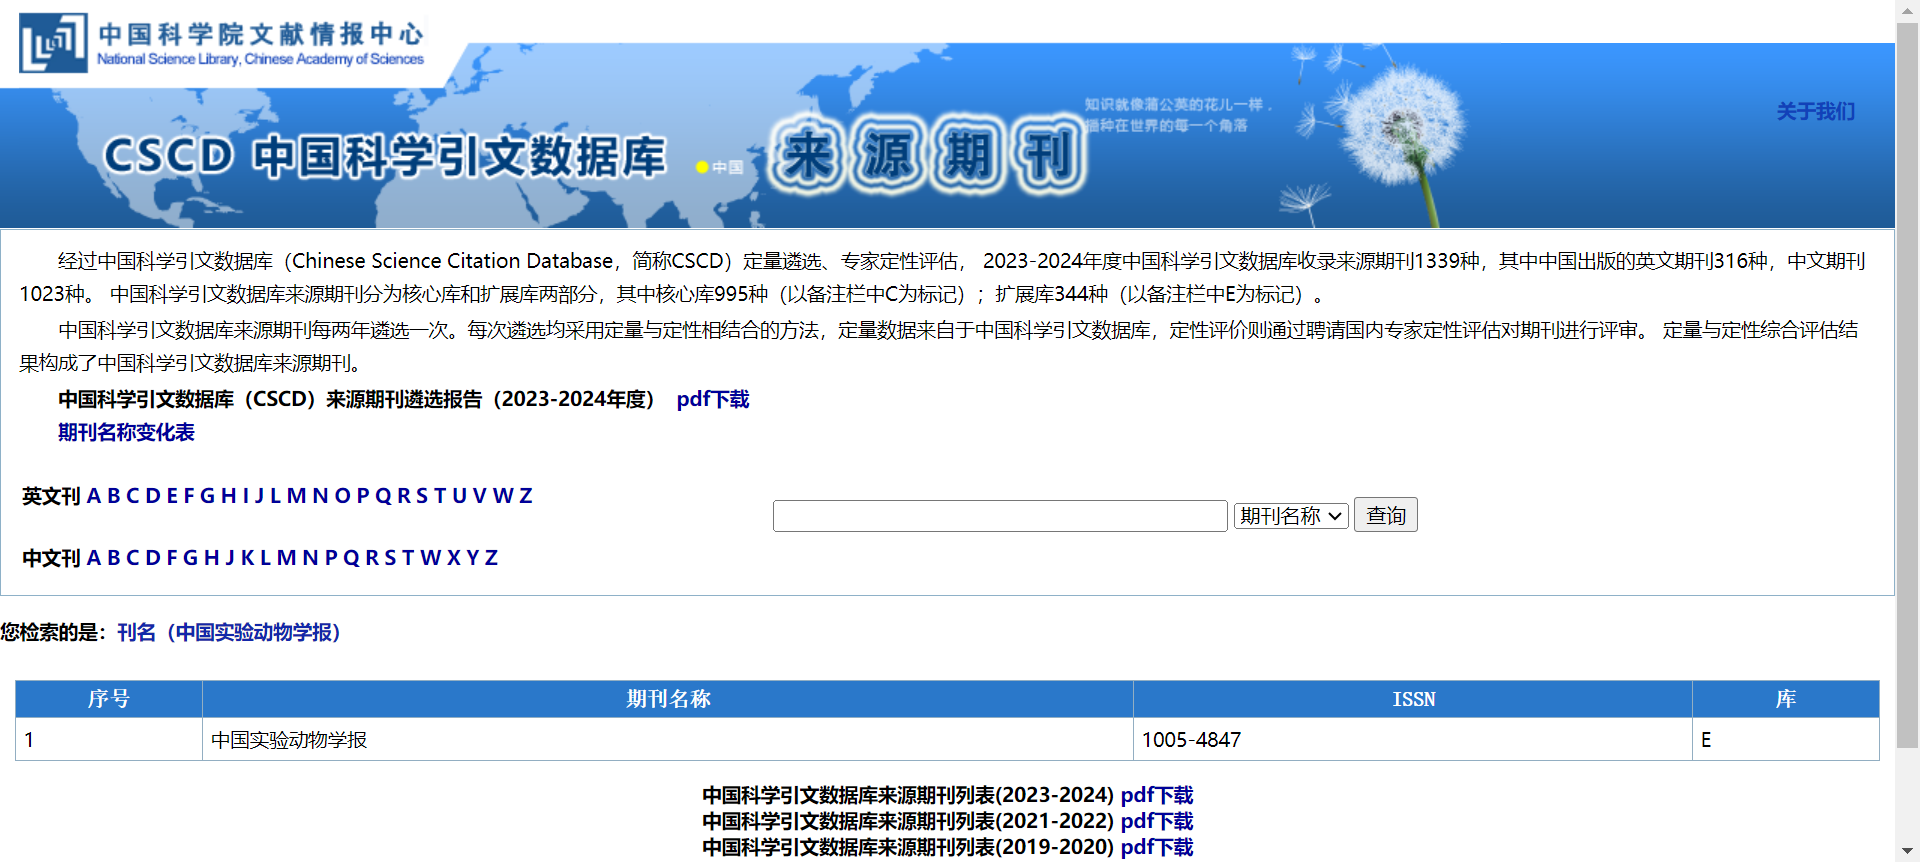Viewport: 1920px width, 862px height.
Task: Click the vertical scrollbar thumb
Action: [x=1908, y=385]
